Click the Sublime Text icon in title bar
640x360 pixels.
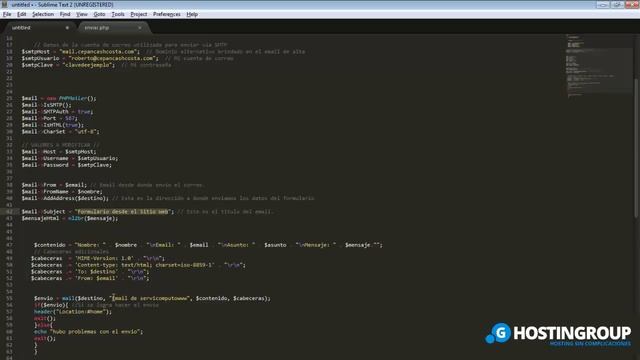pyautogui.click(x=4, y=4)
